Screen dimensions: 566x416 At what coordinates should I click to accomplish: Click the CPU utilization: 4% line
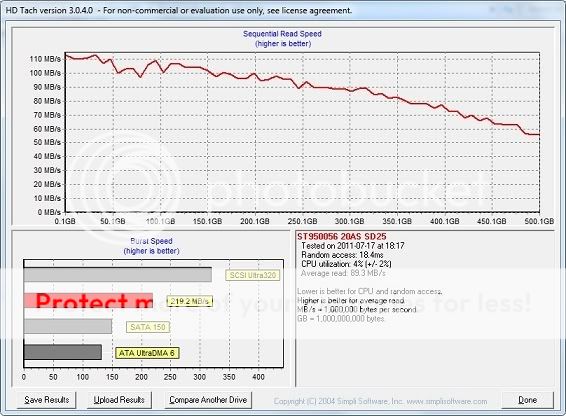coord(346,264)
